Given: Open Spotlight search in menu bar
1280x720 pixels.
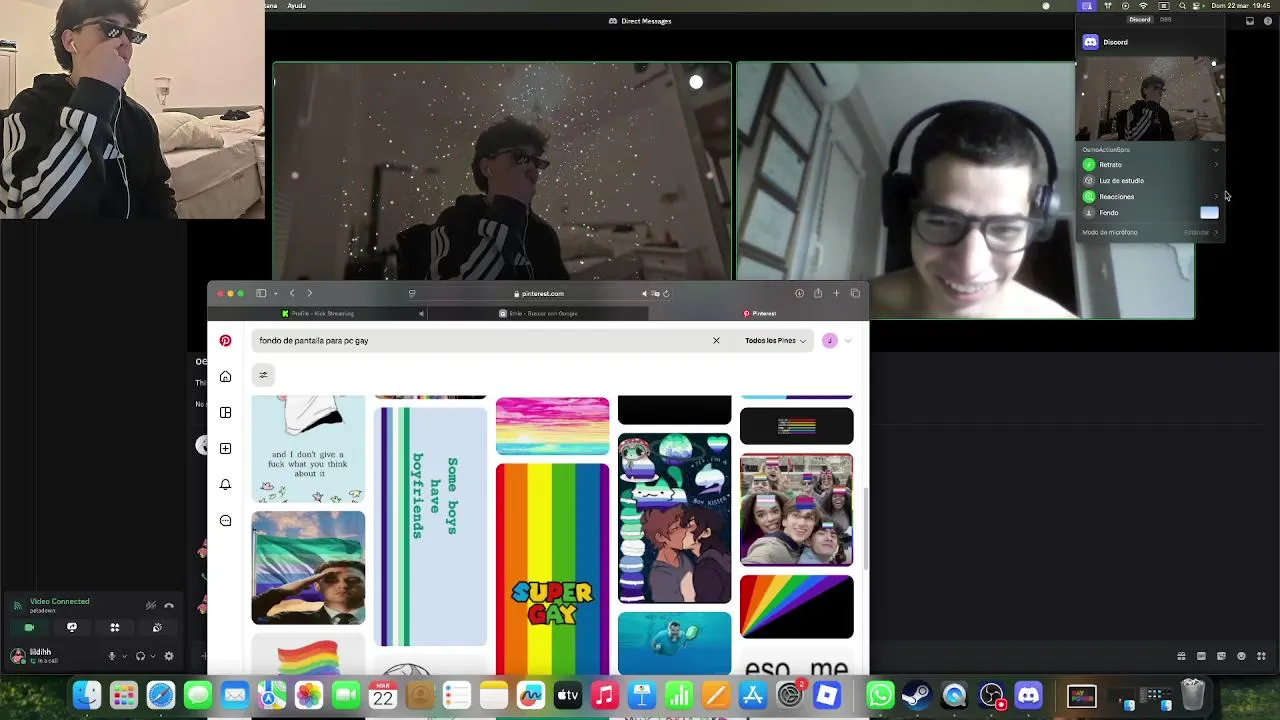Looking at the screenshot, I should point(1182,6).
